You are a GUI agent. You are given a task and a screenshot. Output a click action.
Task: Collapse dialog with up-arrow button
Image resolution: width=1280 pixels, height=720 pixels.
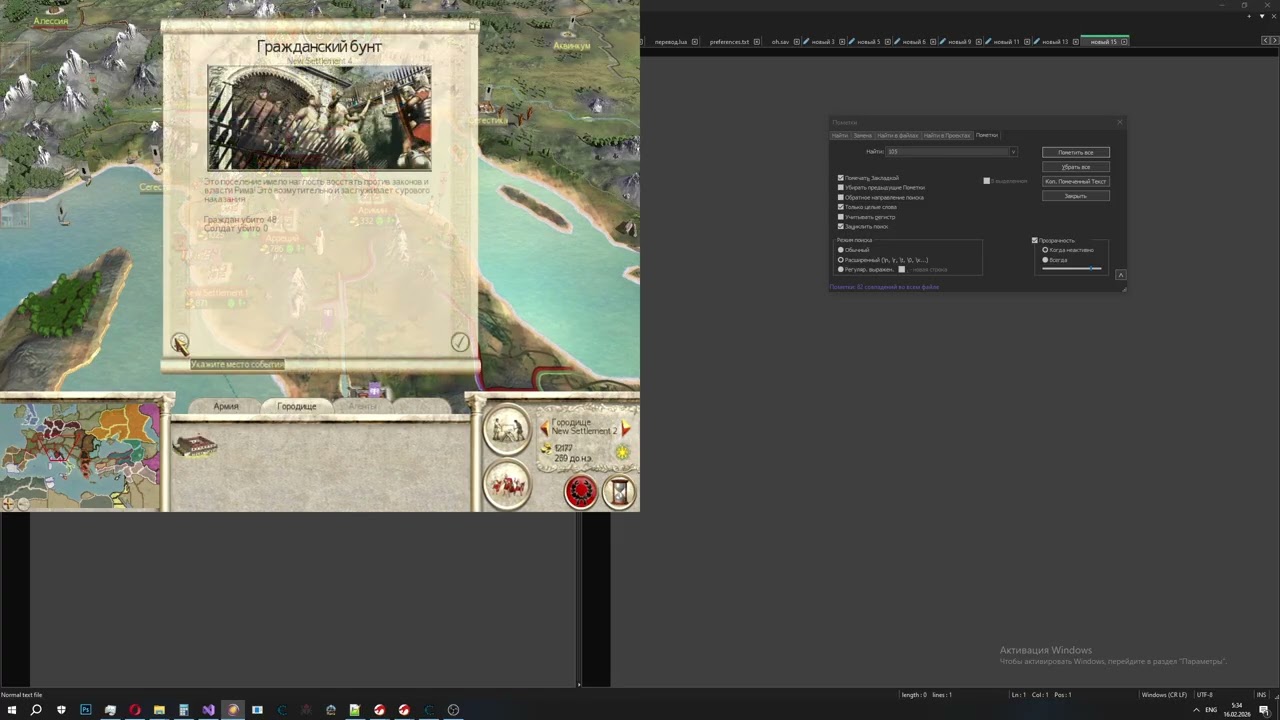pyautogui.click(x=1120, y=275)
